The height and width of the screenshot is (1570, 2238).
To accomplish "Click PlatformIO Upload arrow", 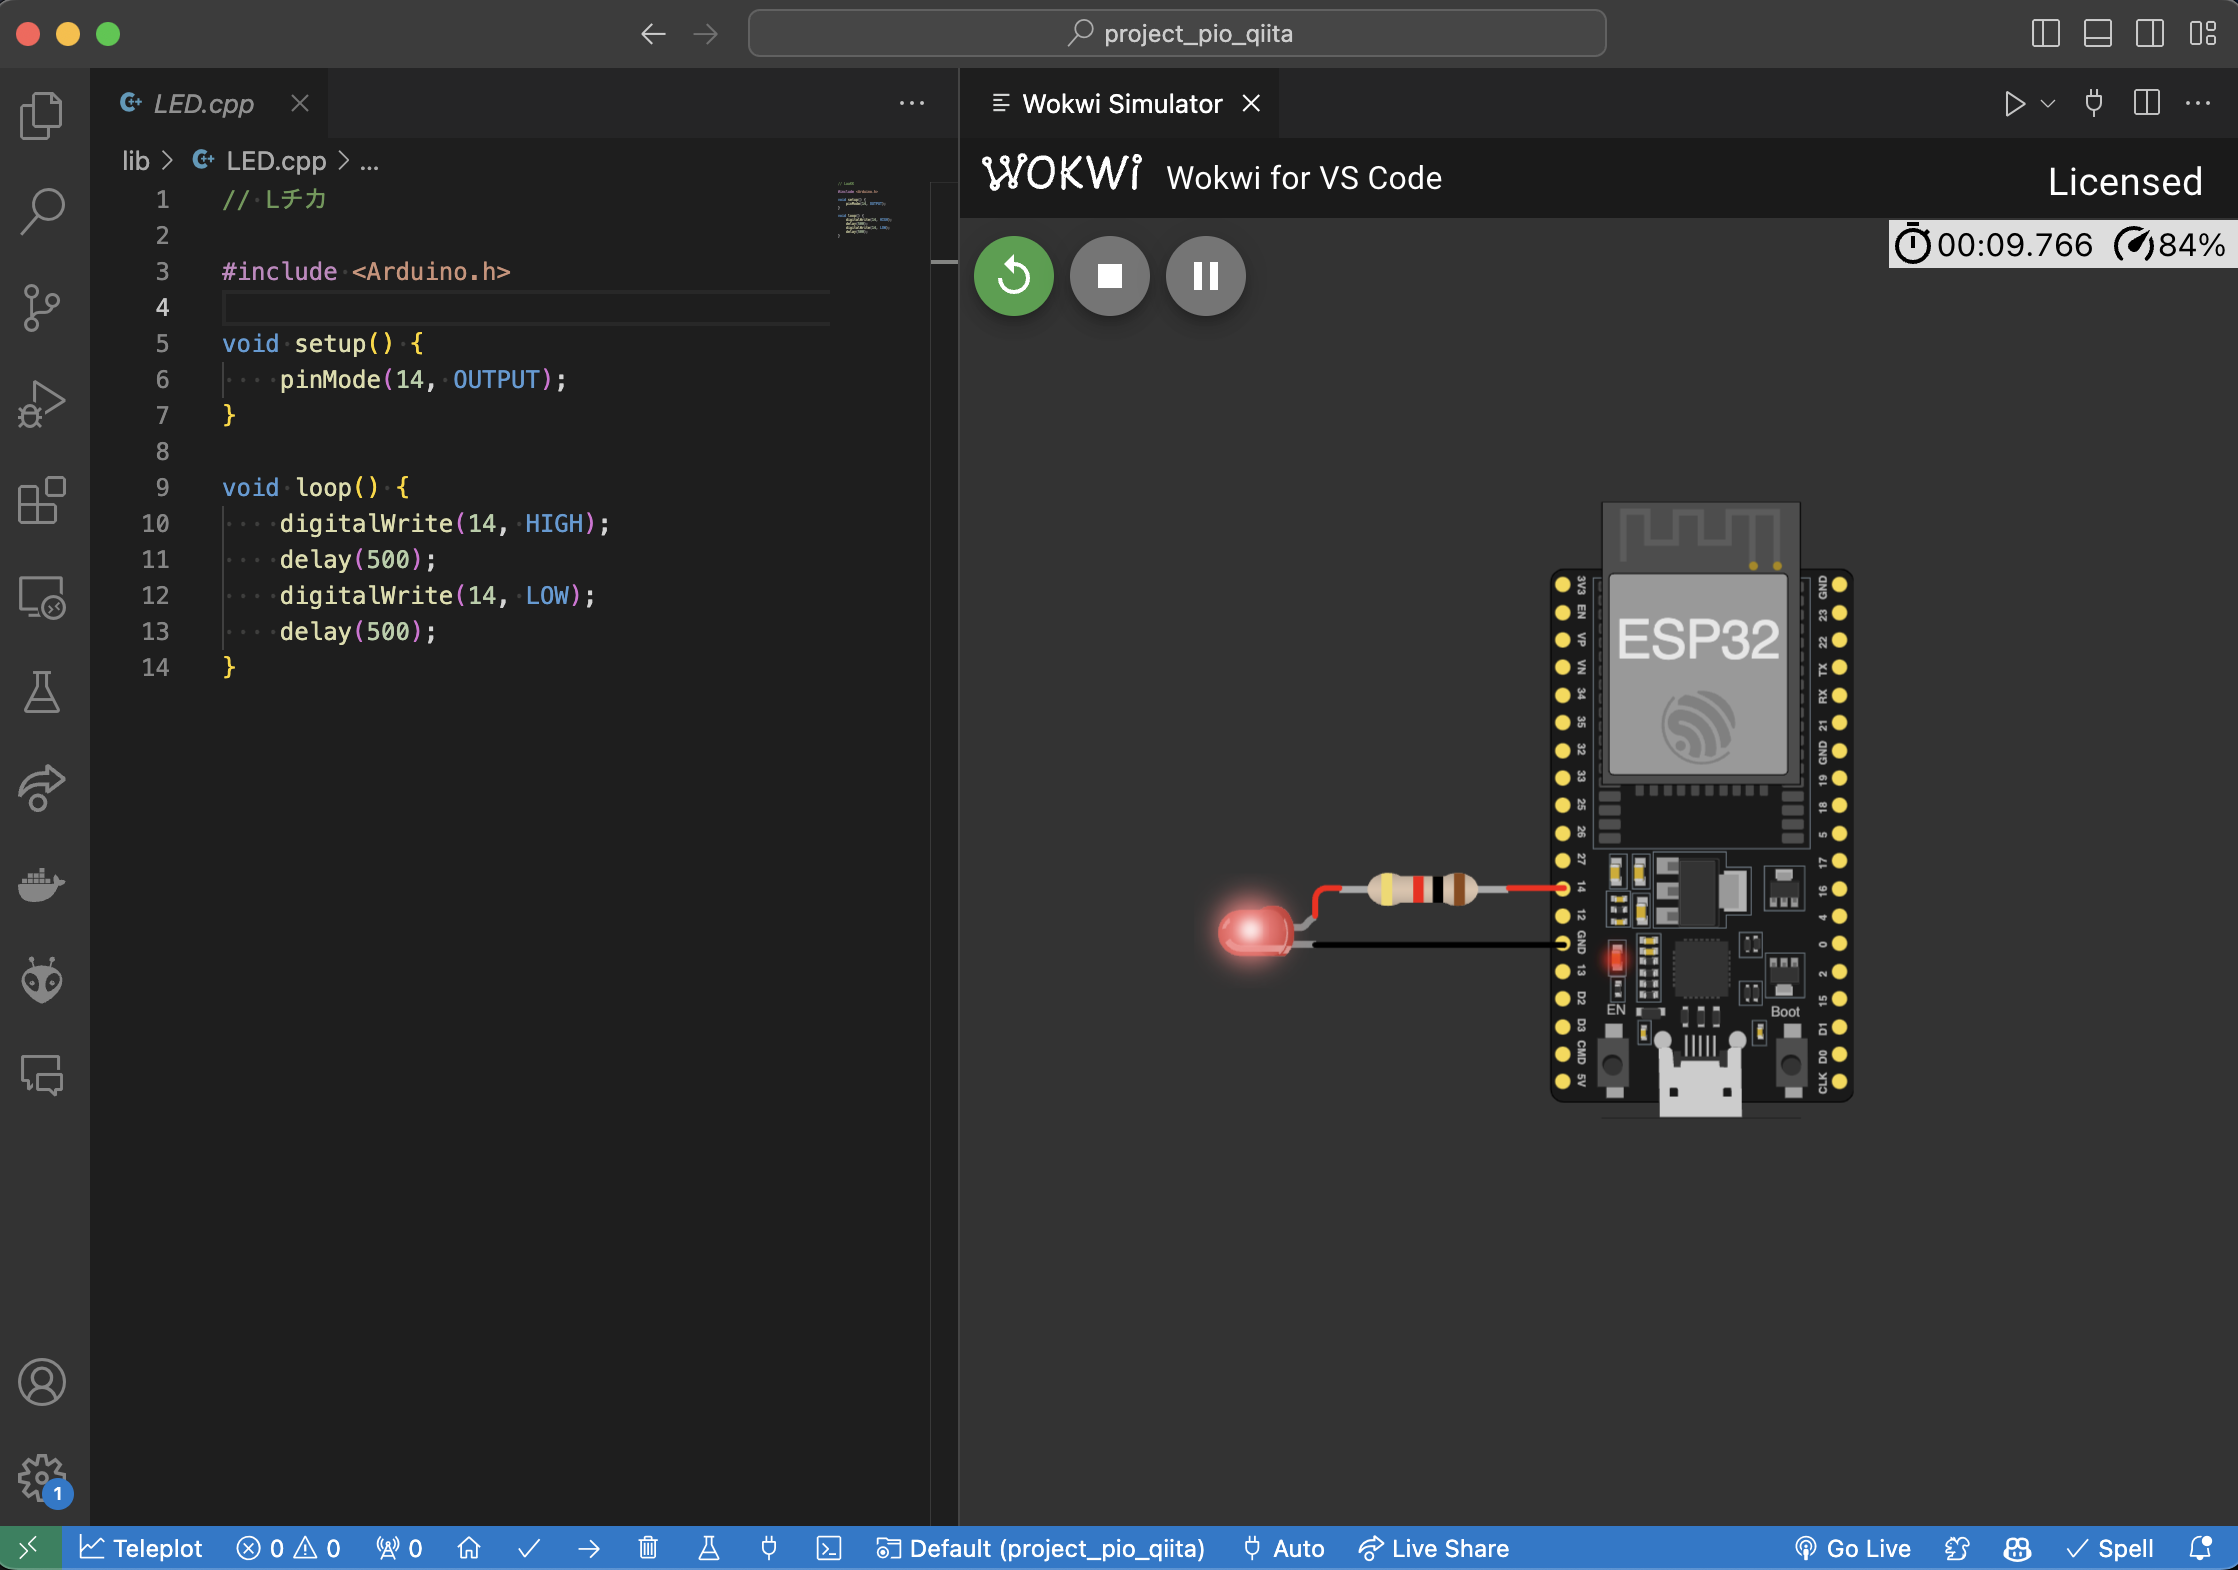I will click(x=589, y=1548).
